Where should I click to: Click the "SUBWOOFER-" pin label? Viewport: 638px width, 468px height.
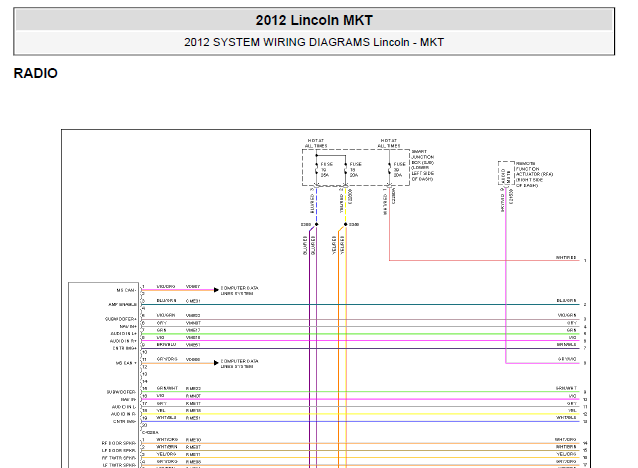click(x=121, y=392)
